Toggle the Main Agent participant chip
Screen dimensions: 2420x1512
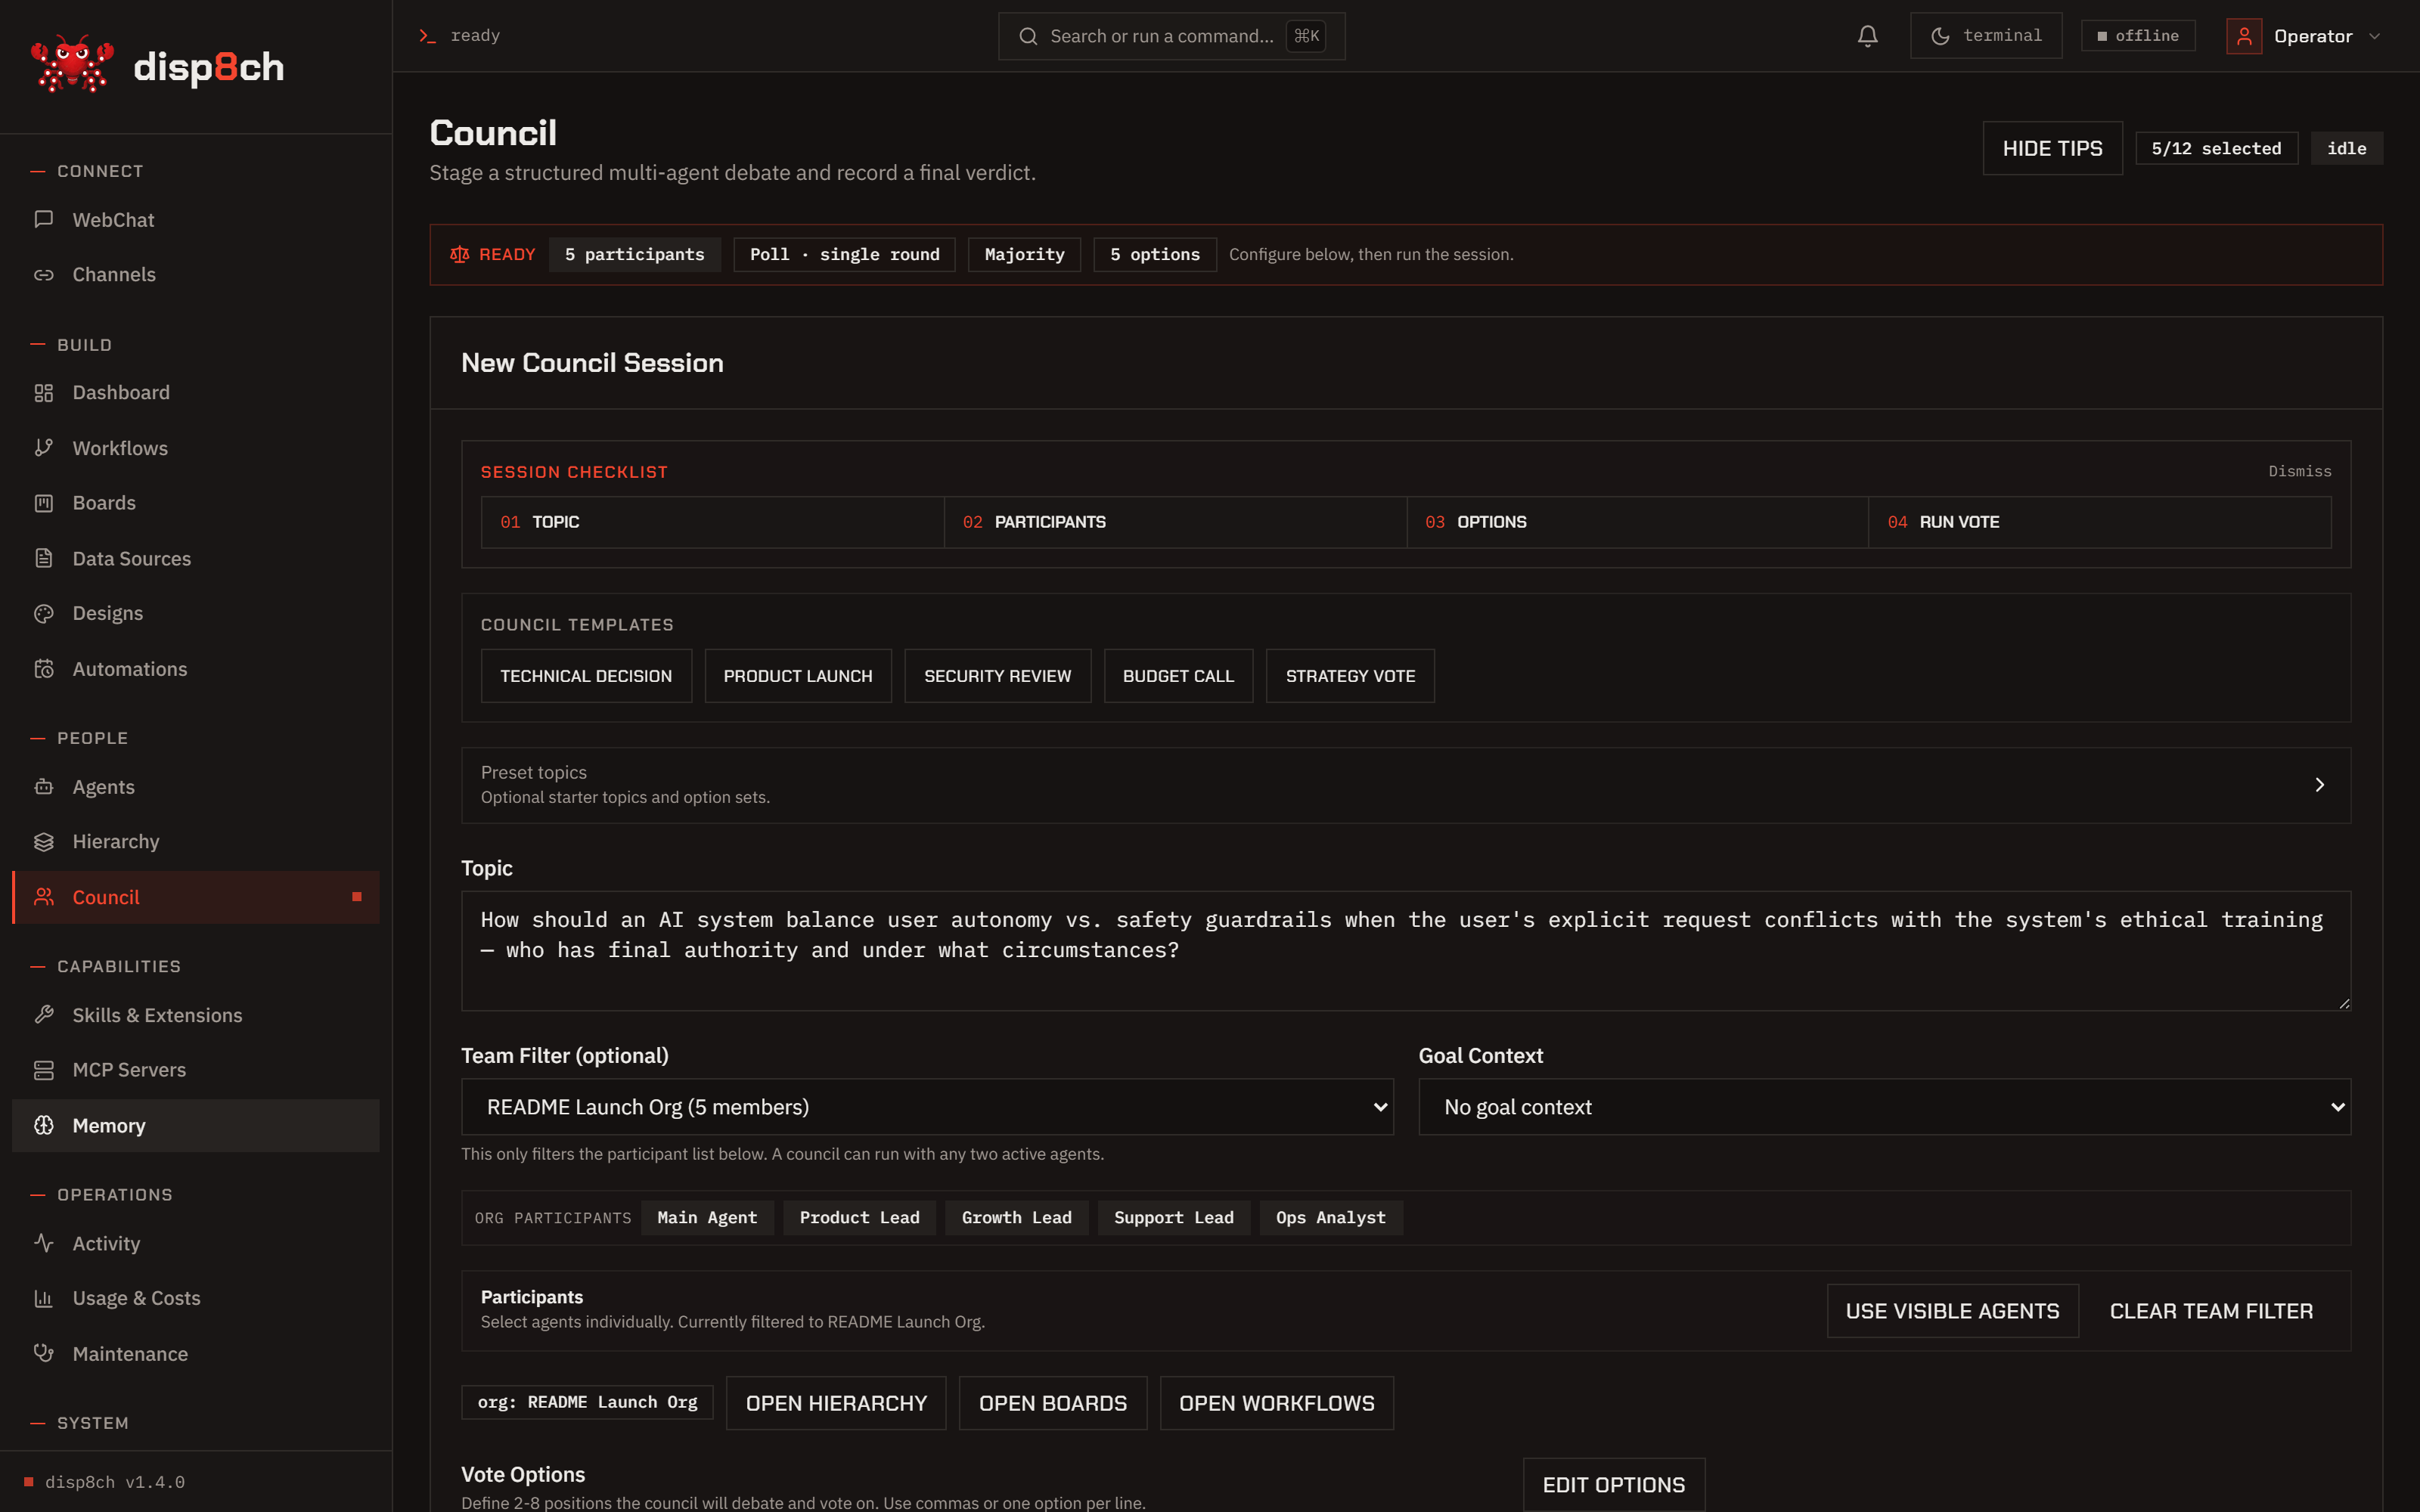[x=707, y=1217]
